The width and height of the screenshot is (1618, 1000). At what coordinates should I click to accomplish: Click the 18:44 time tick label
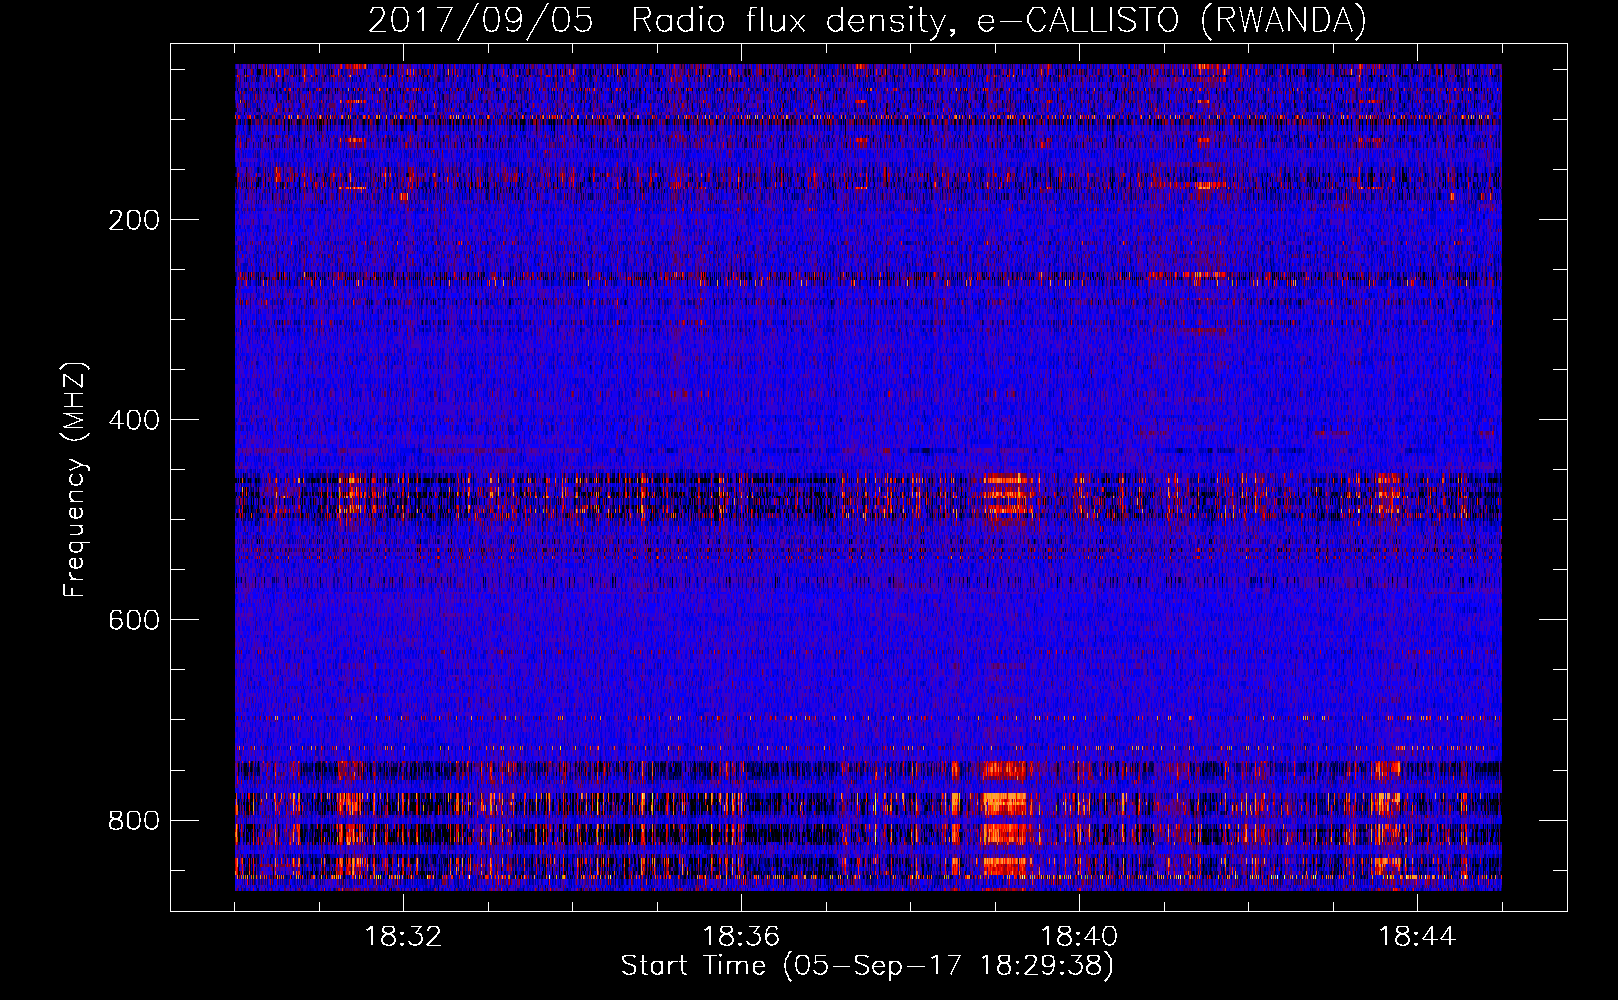tap(1417, 937)
